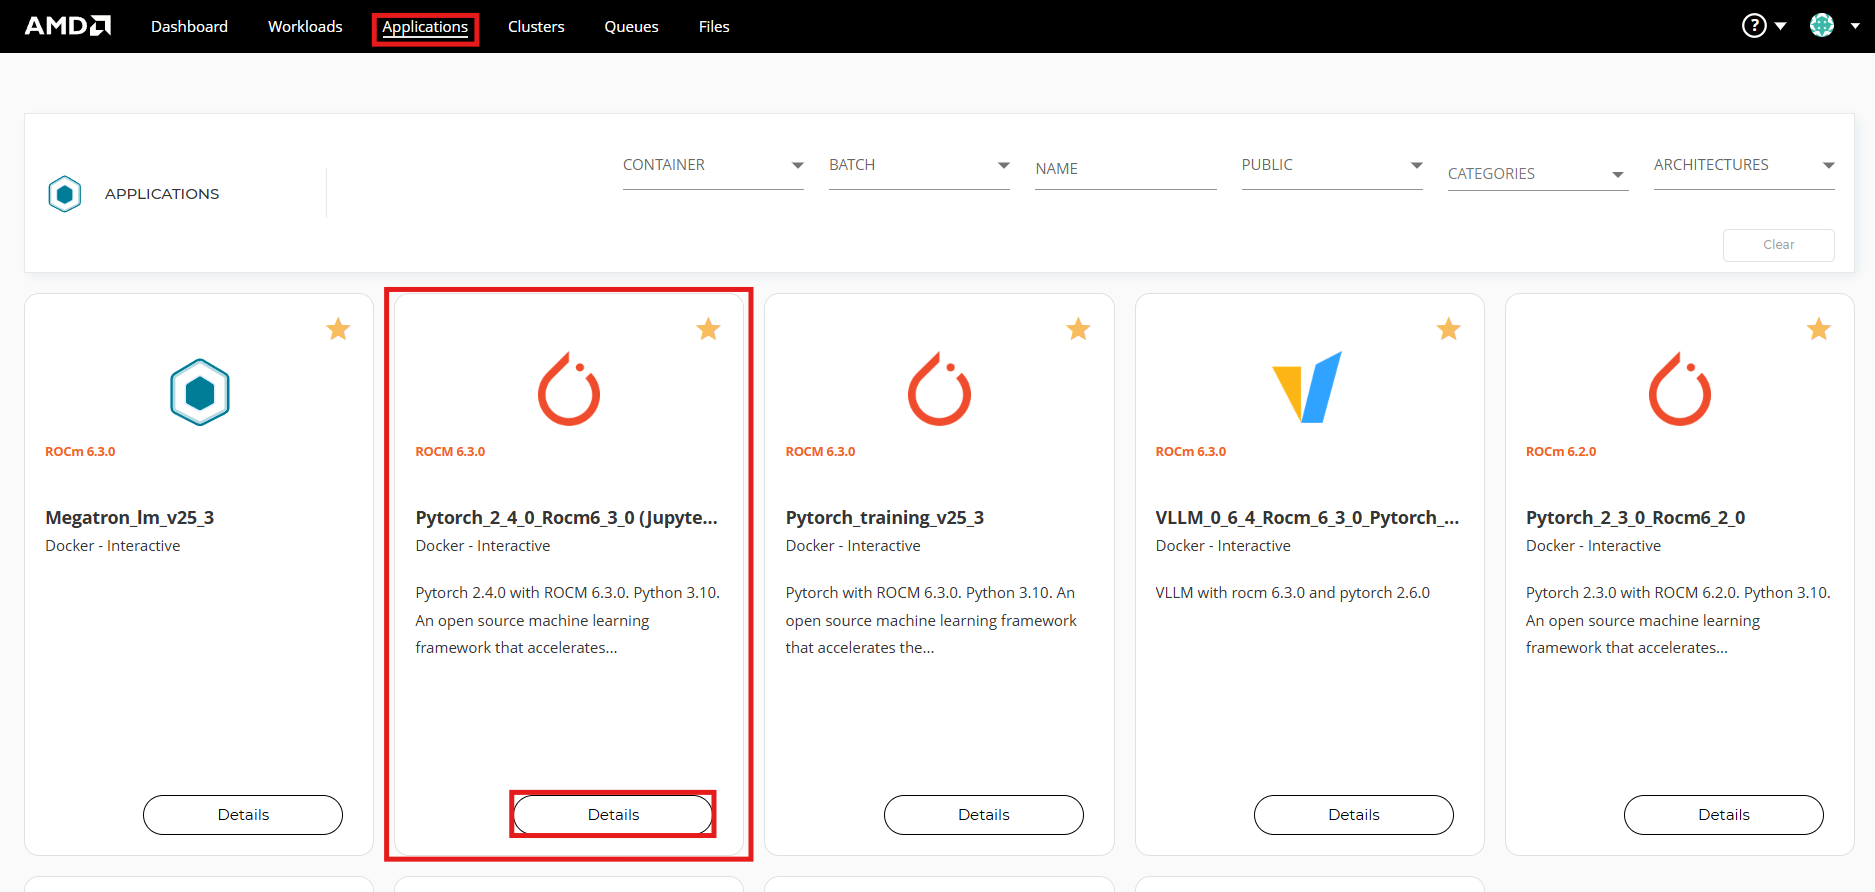Click the Megatron_lm_v25_3 hexagon logo

tap(200, 392)
